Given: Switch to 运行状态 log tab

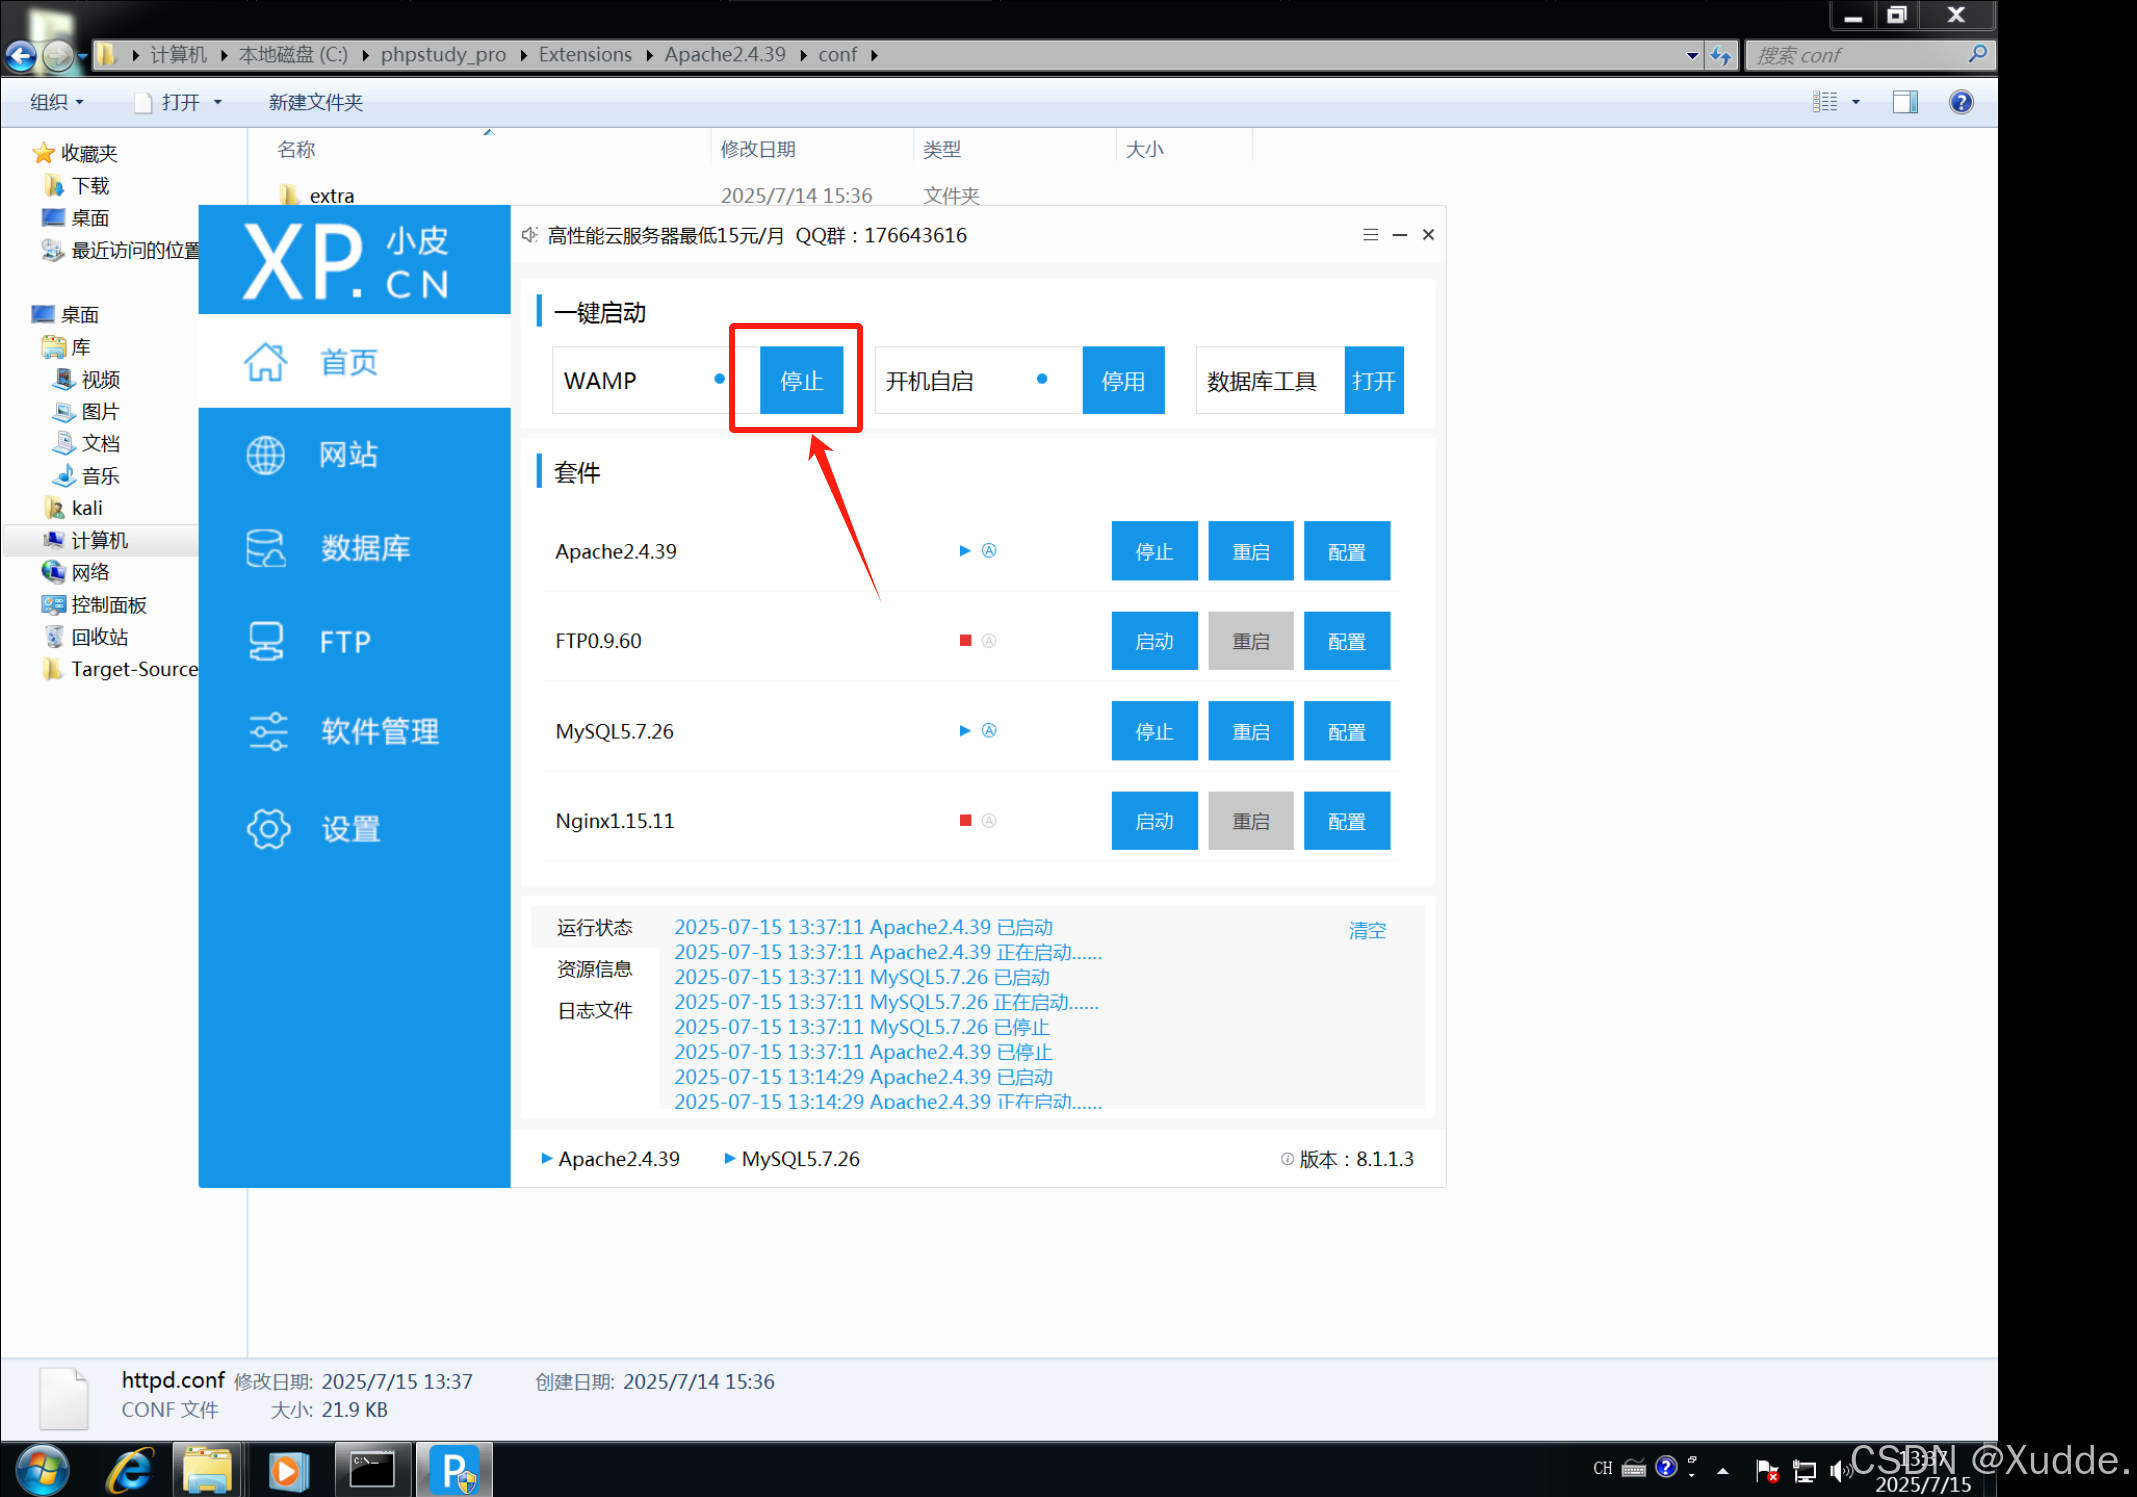Looking at the screenshot, I should (595, 927).
